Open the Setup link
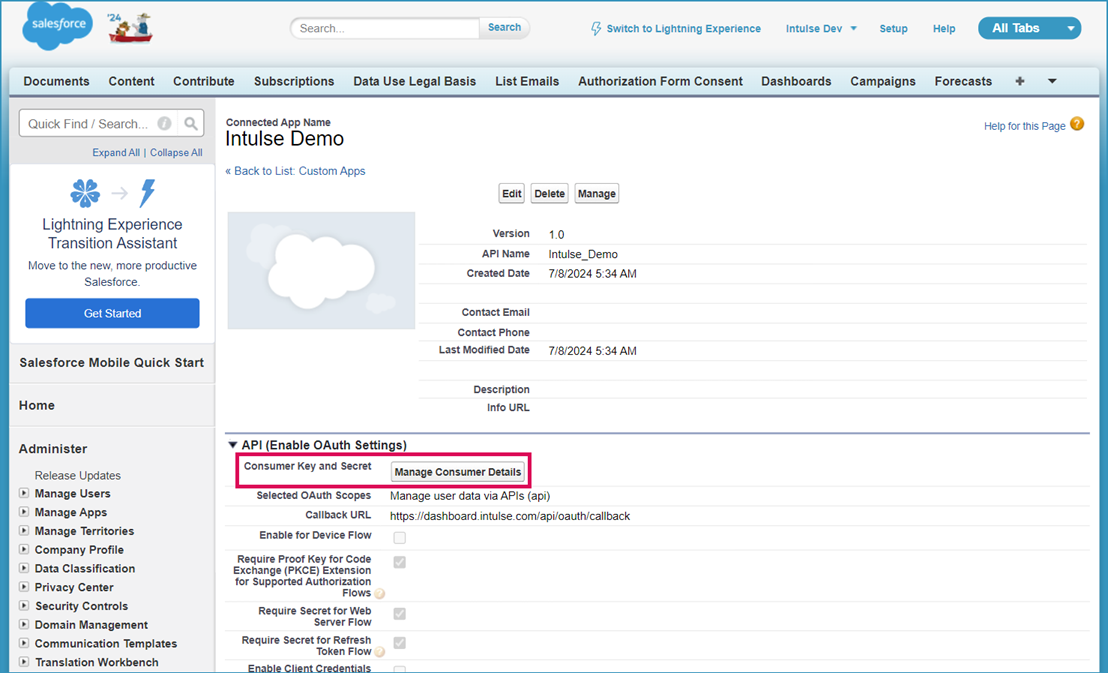 (x=893, y=29)
